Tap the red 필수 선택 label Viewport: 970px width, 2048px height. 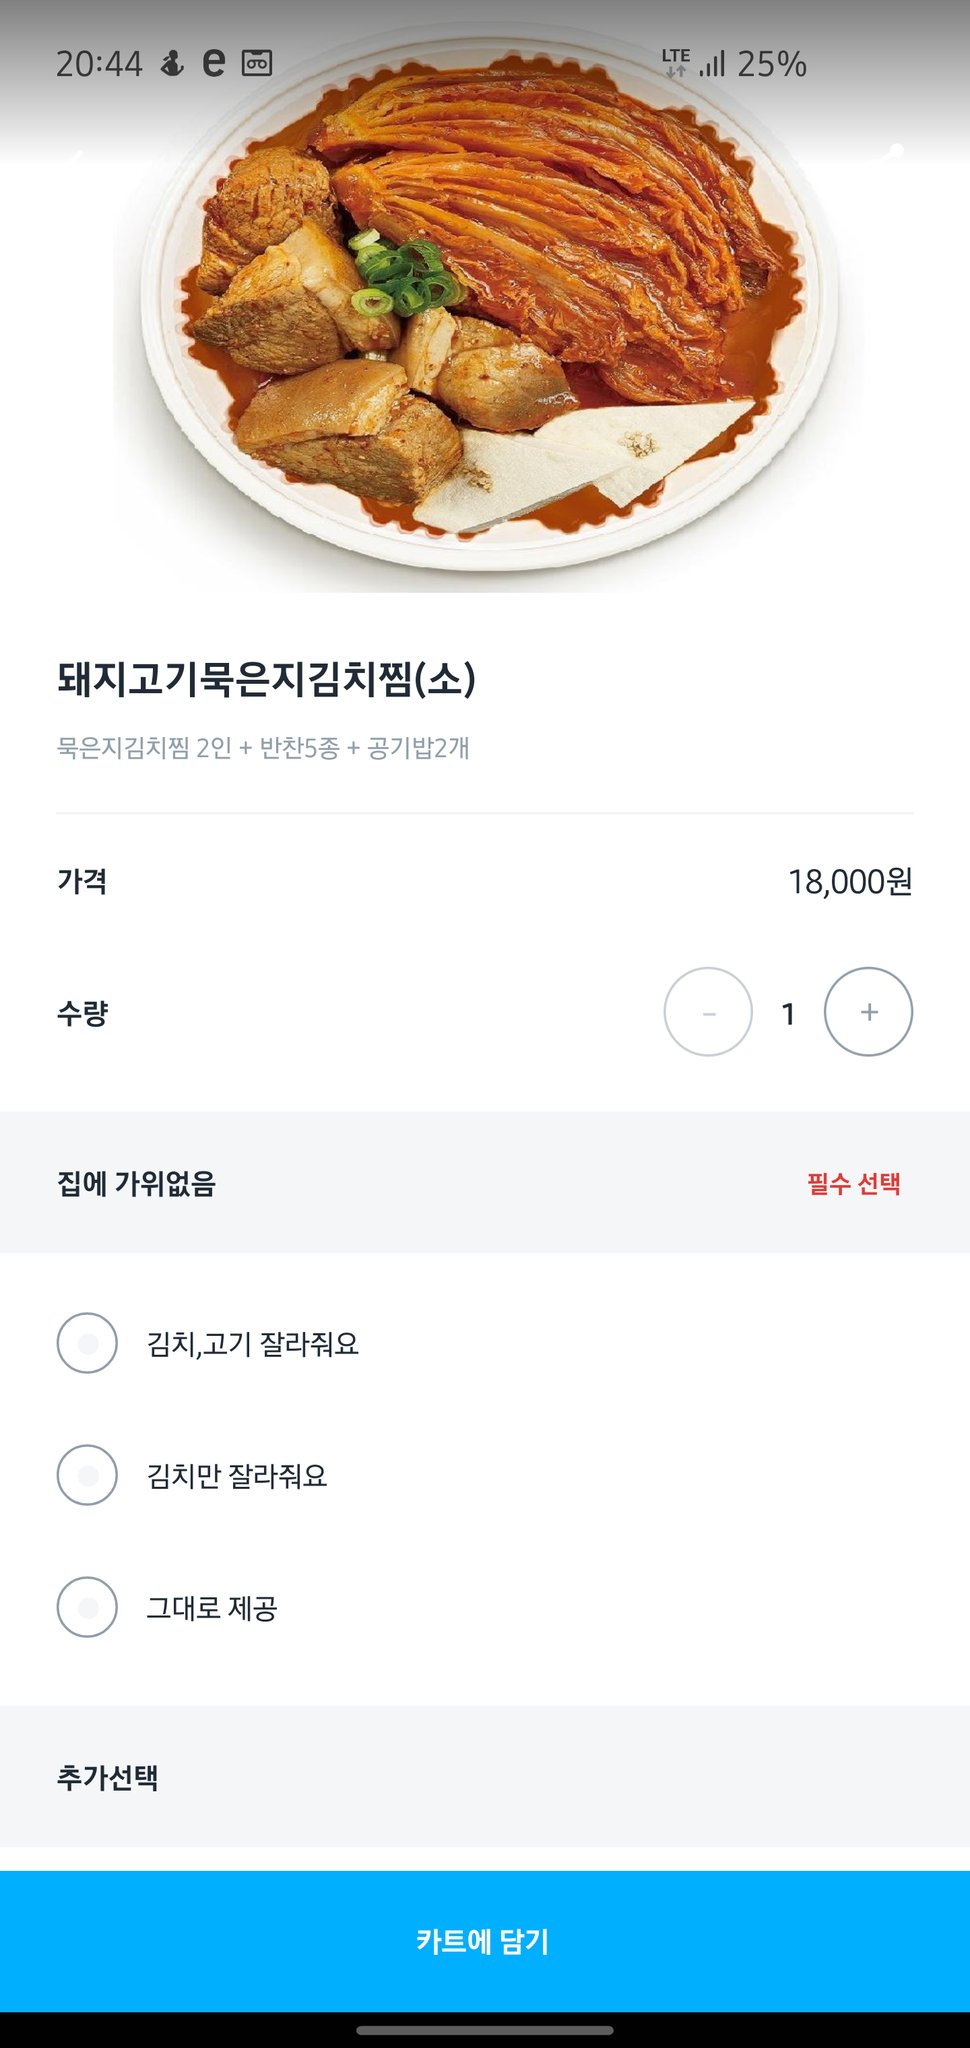pos(854,1184)
